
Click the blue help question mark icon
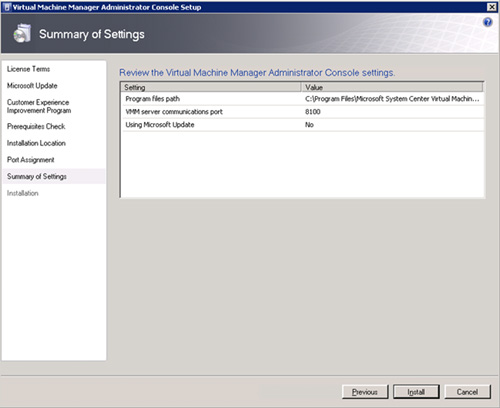[x=488, y=22]
